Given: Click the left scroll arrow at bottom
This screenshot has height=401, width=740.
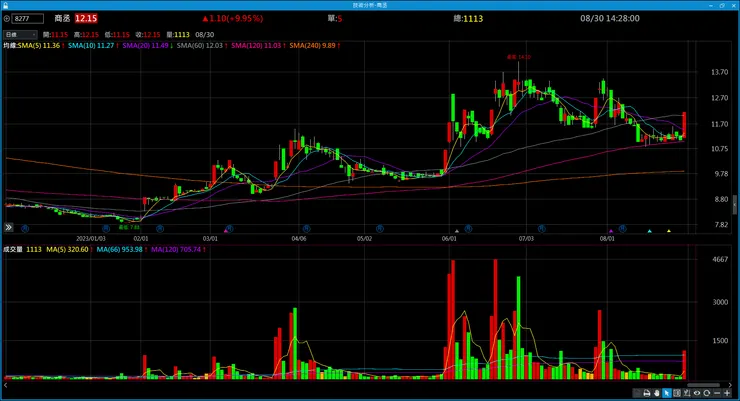Looking at the screenshot, I should (6, 385).
